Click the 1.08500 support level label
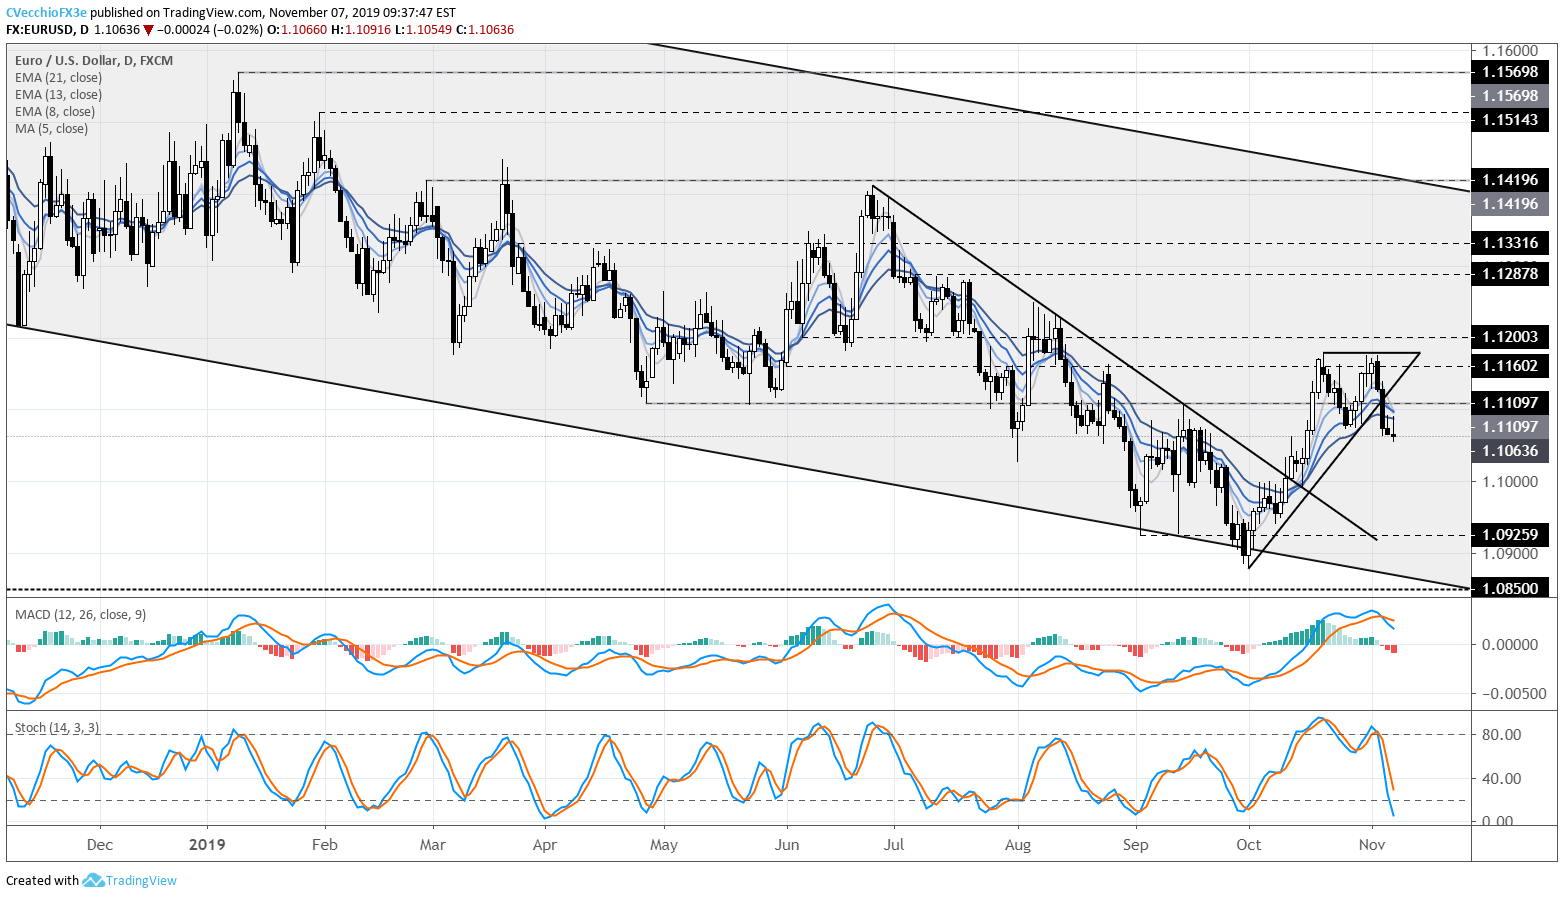 (x=1510, y=589)
